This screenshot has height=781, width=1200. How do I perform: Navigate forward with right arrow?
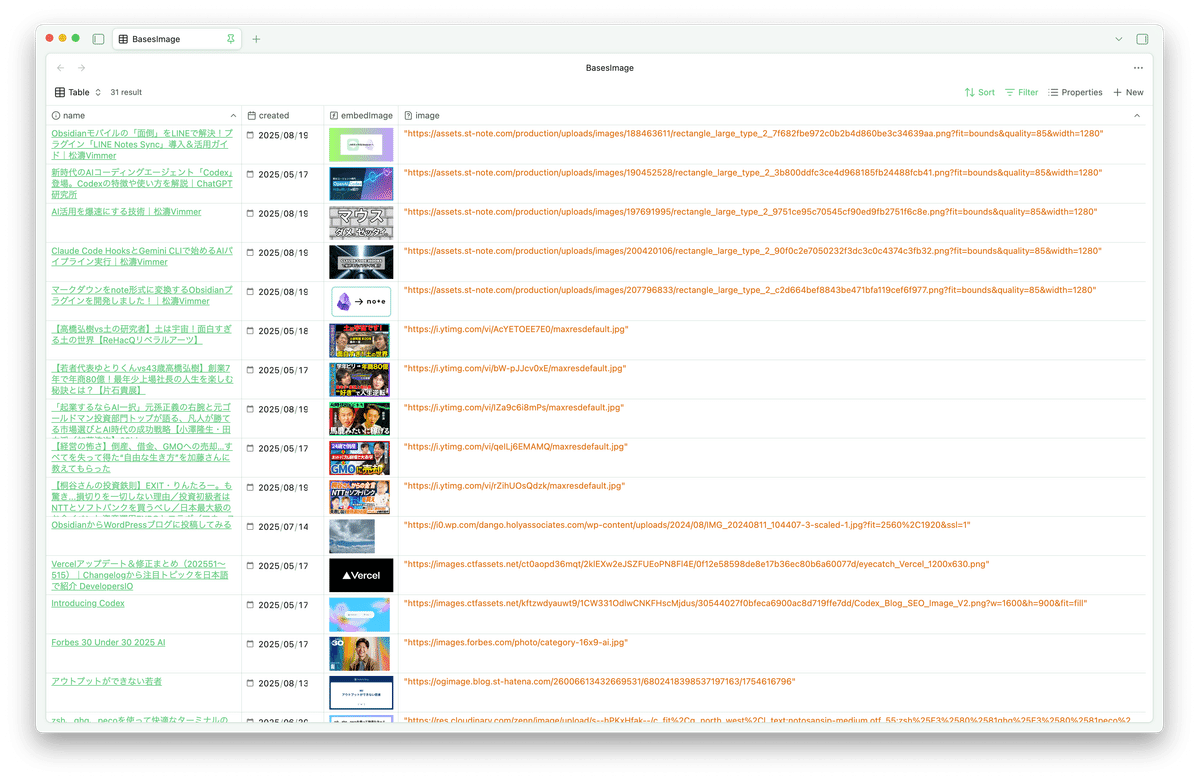tap(82, 68)
